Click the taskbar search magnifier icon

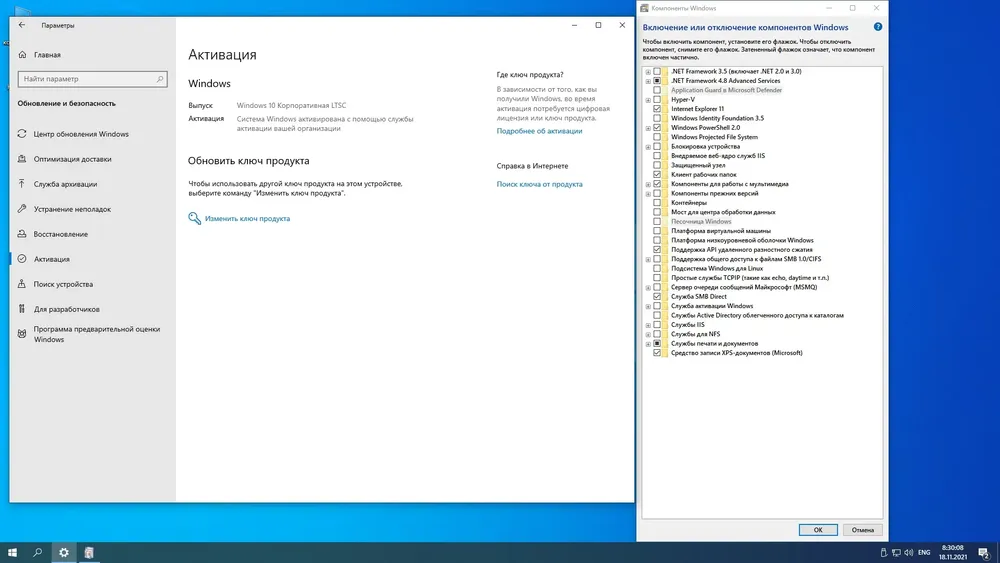(38, 552)
